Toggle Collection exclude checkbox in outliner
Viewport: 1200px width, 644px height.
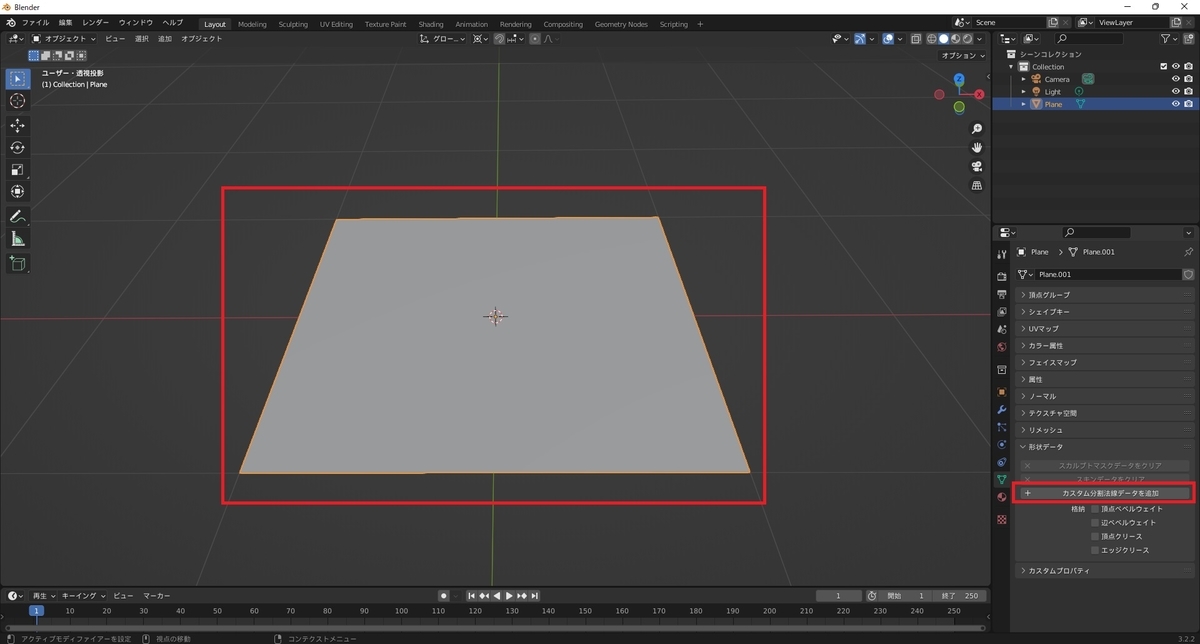click(1164, 66)
